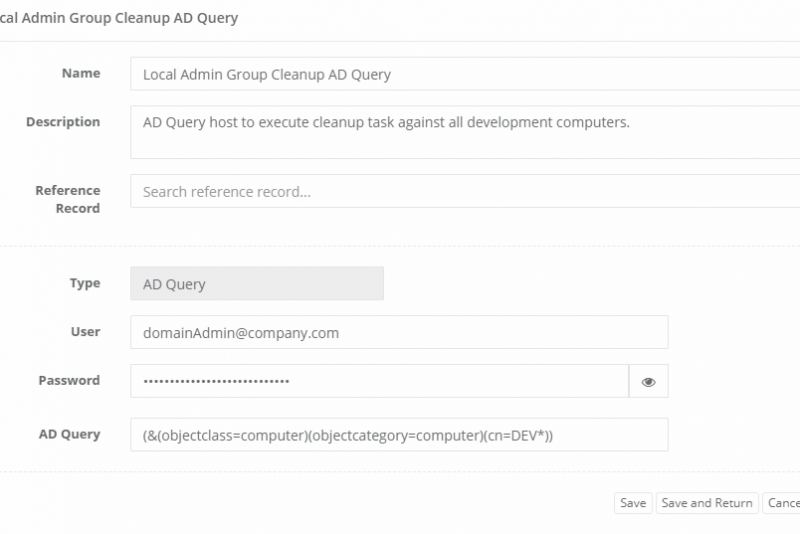This screenshot has height=534, width=800.
Task: Click the AD Query field label
Action: [69, 434]
